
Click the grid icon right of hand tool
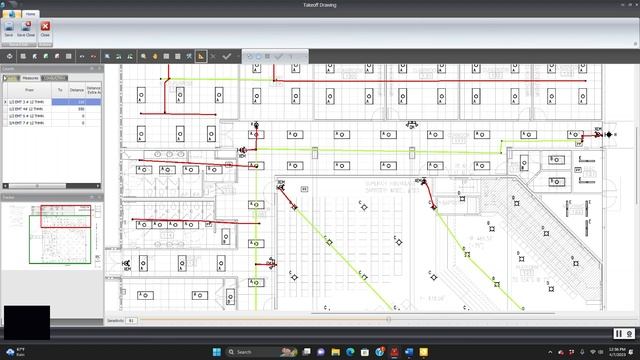click(167, 56)
